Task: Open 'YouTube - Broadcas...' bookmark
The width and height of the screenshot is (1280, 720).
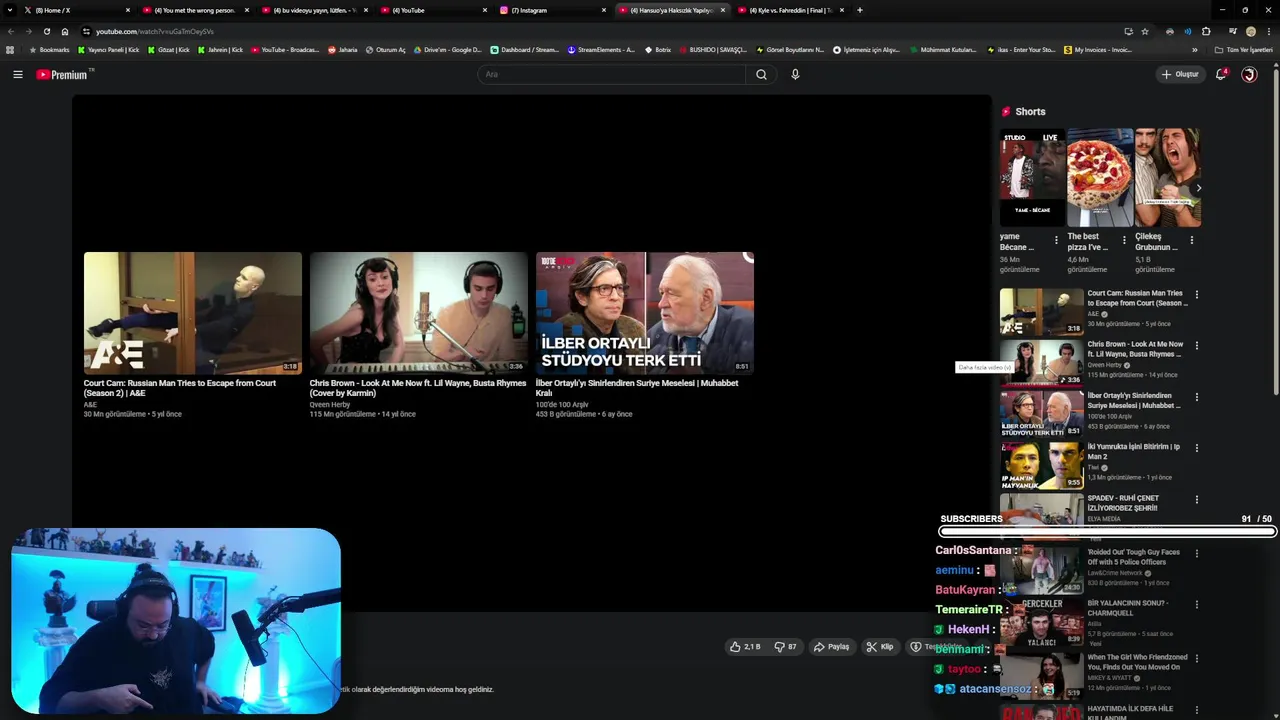Action: [285, 50]
